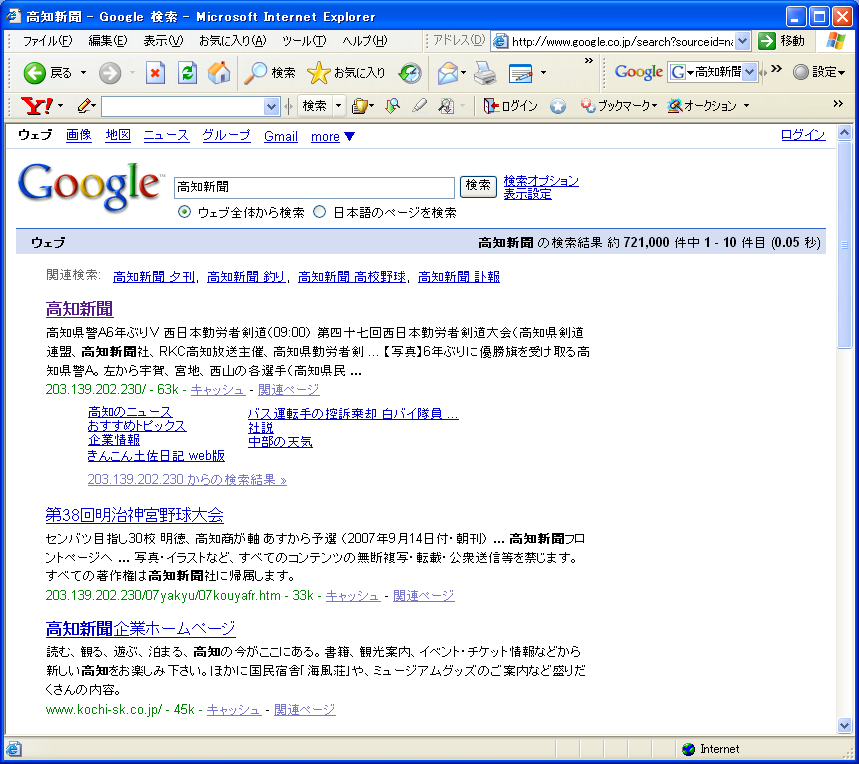Click the round star icon after ログイン
Viewport: 859px width, 764px height.
coord(558,106)
